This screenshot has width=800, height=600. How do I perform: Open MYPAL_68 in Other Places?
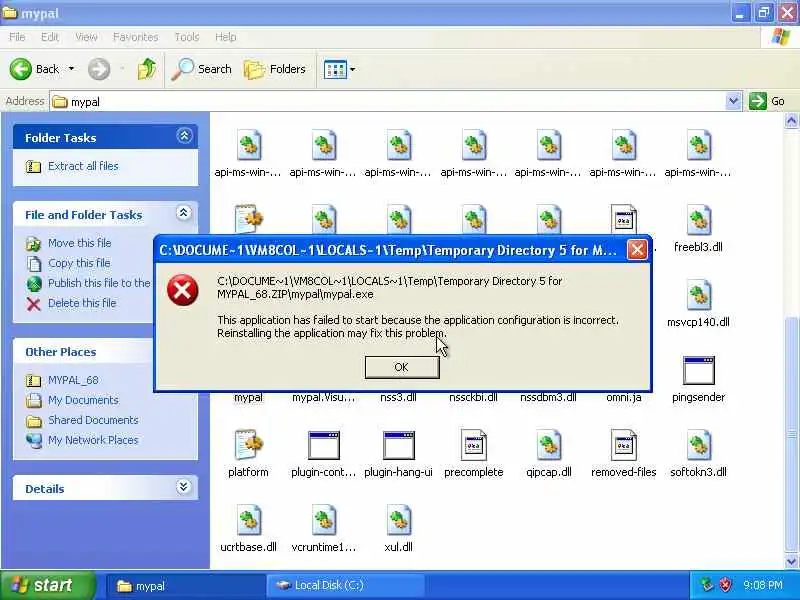(x=73, y=380)
